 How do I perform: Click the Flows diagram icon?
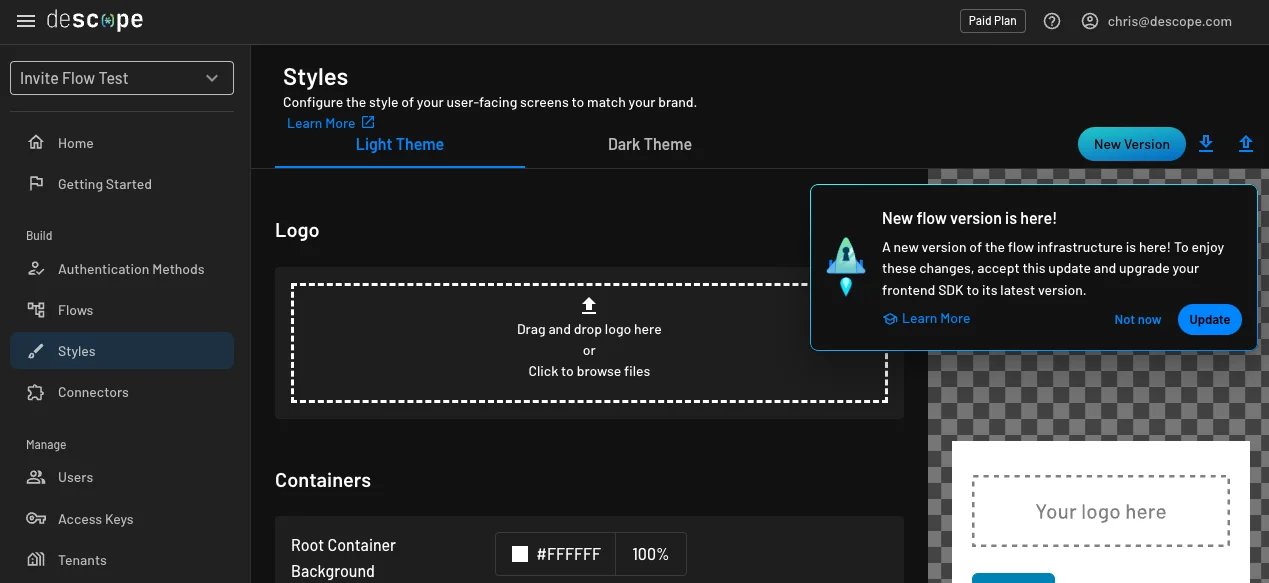pos(36,310)
